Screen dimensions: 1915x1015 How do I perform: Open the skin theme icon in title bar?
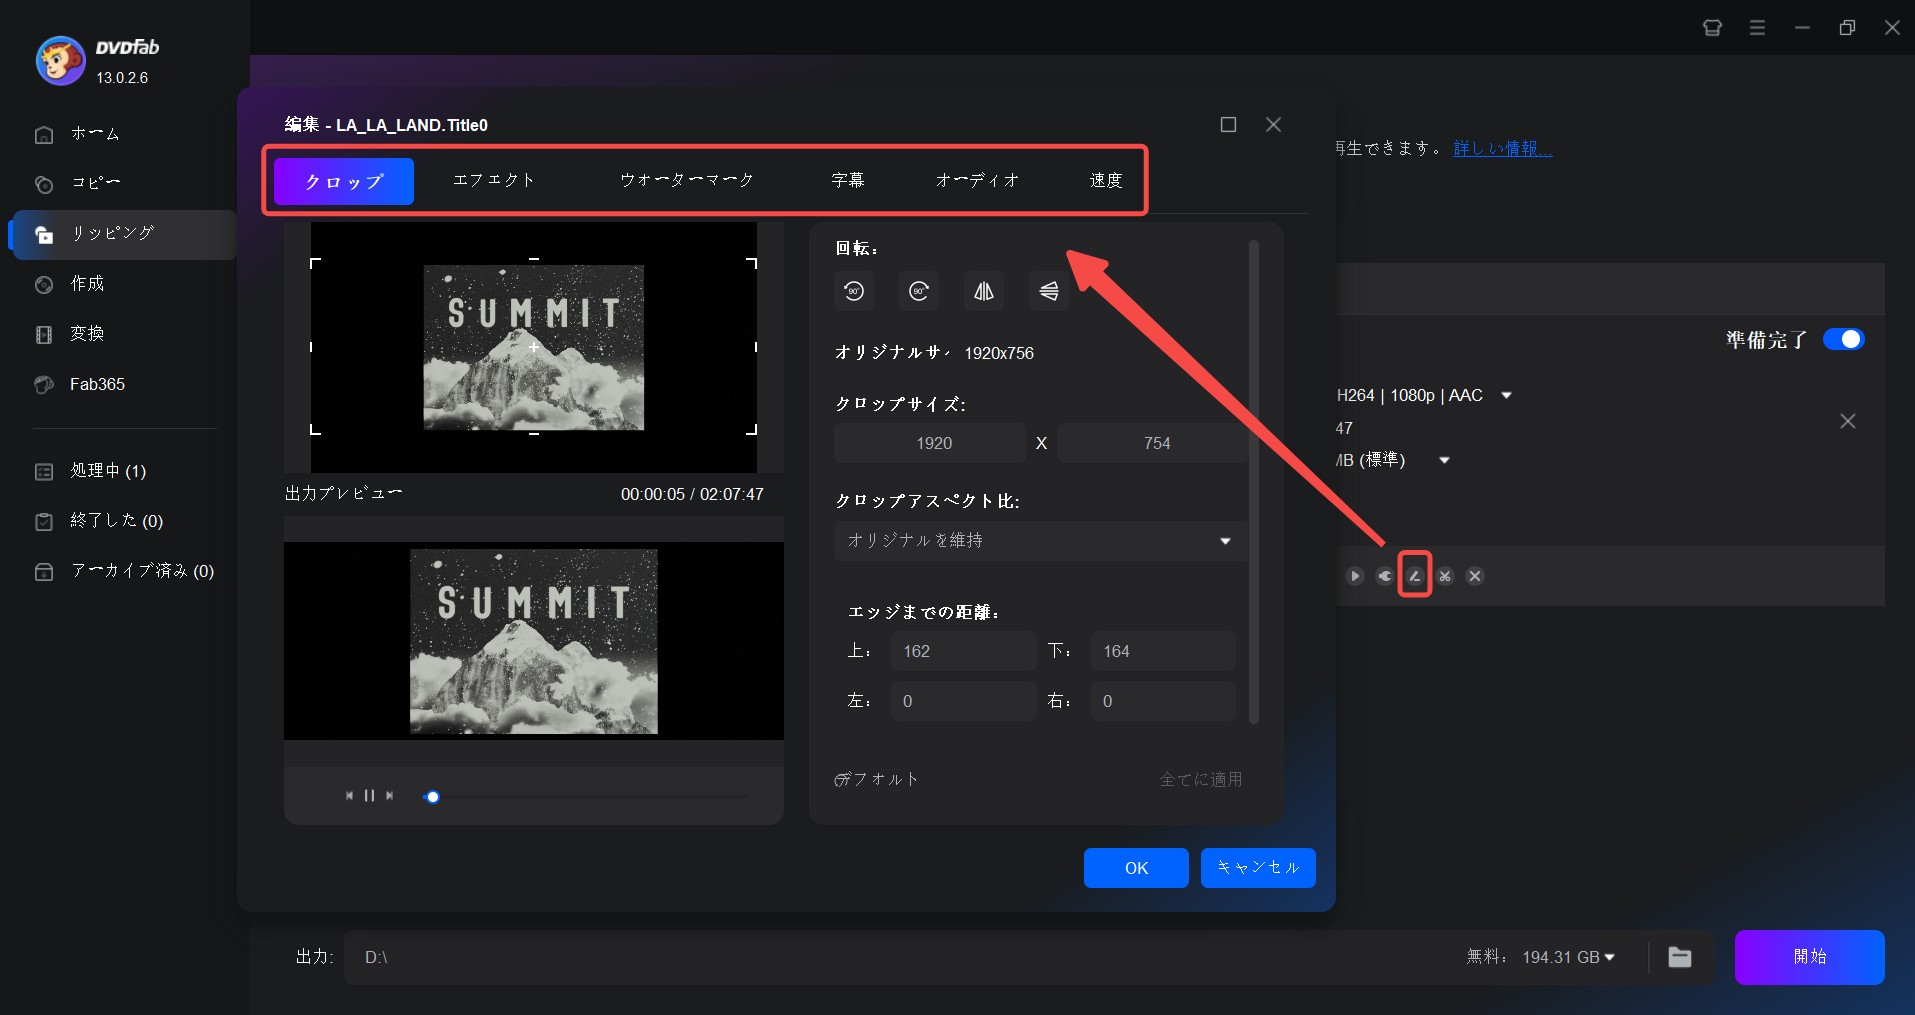coord(1712,28)
